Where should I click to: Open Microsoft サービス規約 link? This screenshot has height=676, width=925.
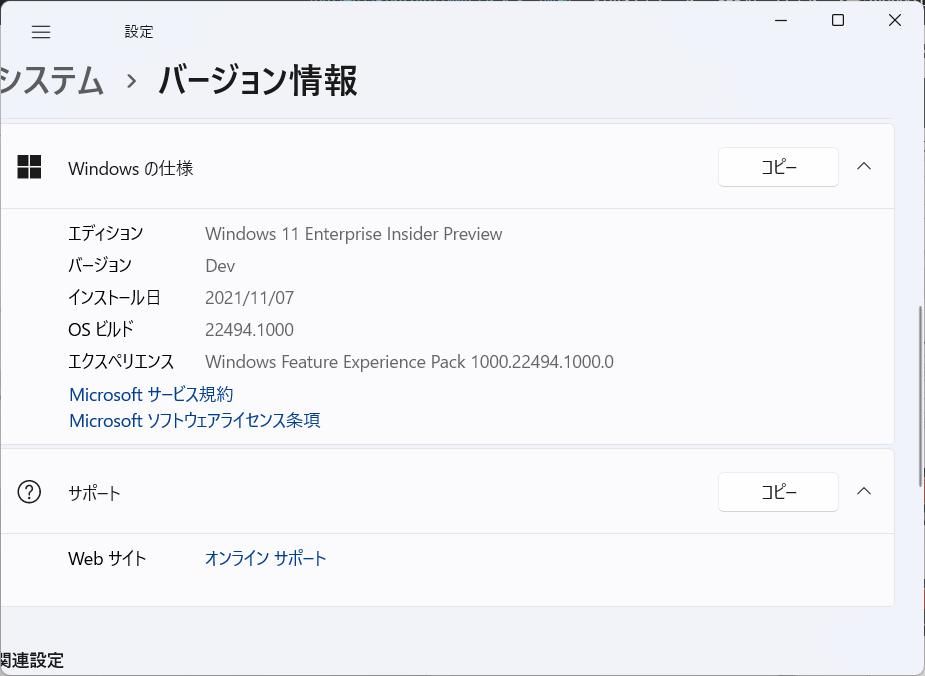[151, 395]
